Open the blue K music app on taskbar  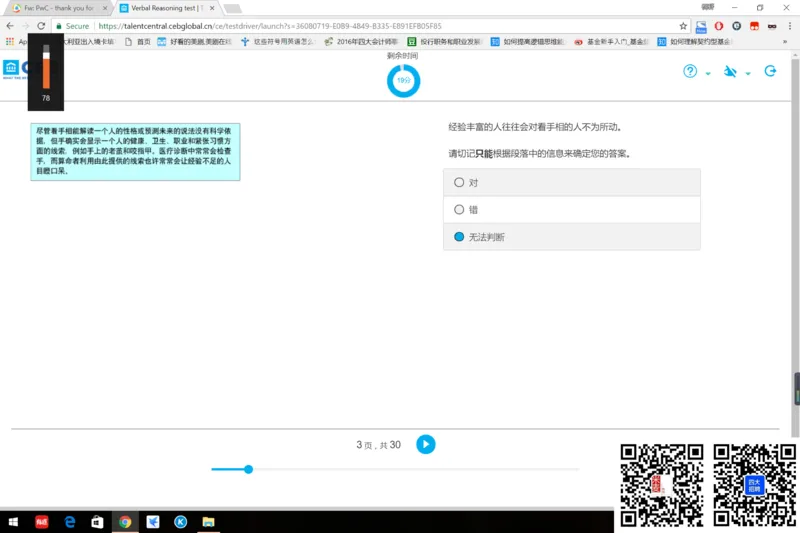180,522
